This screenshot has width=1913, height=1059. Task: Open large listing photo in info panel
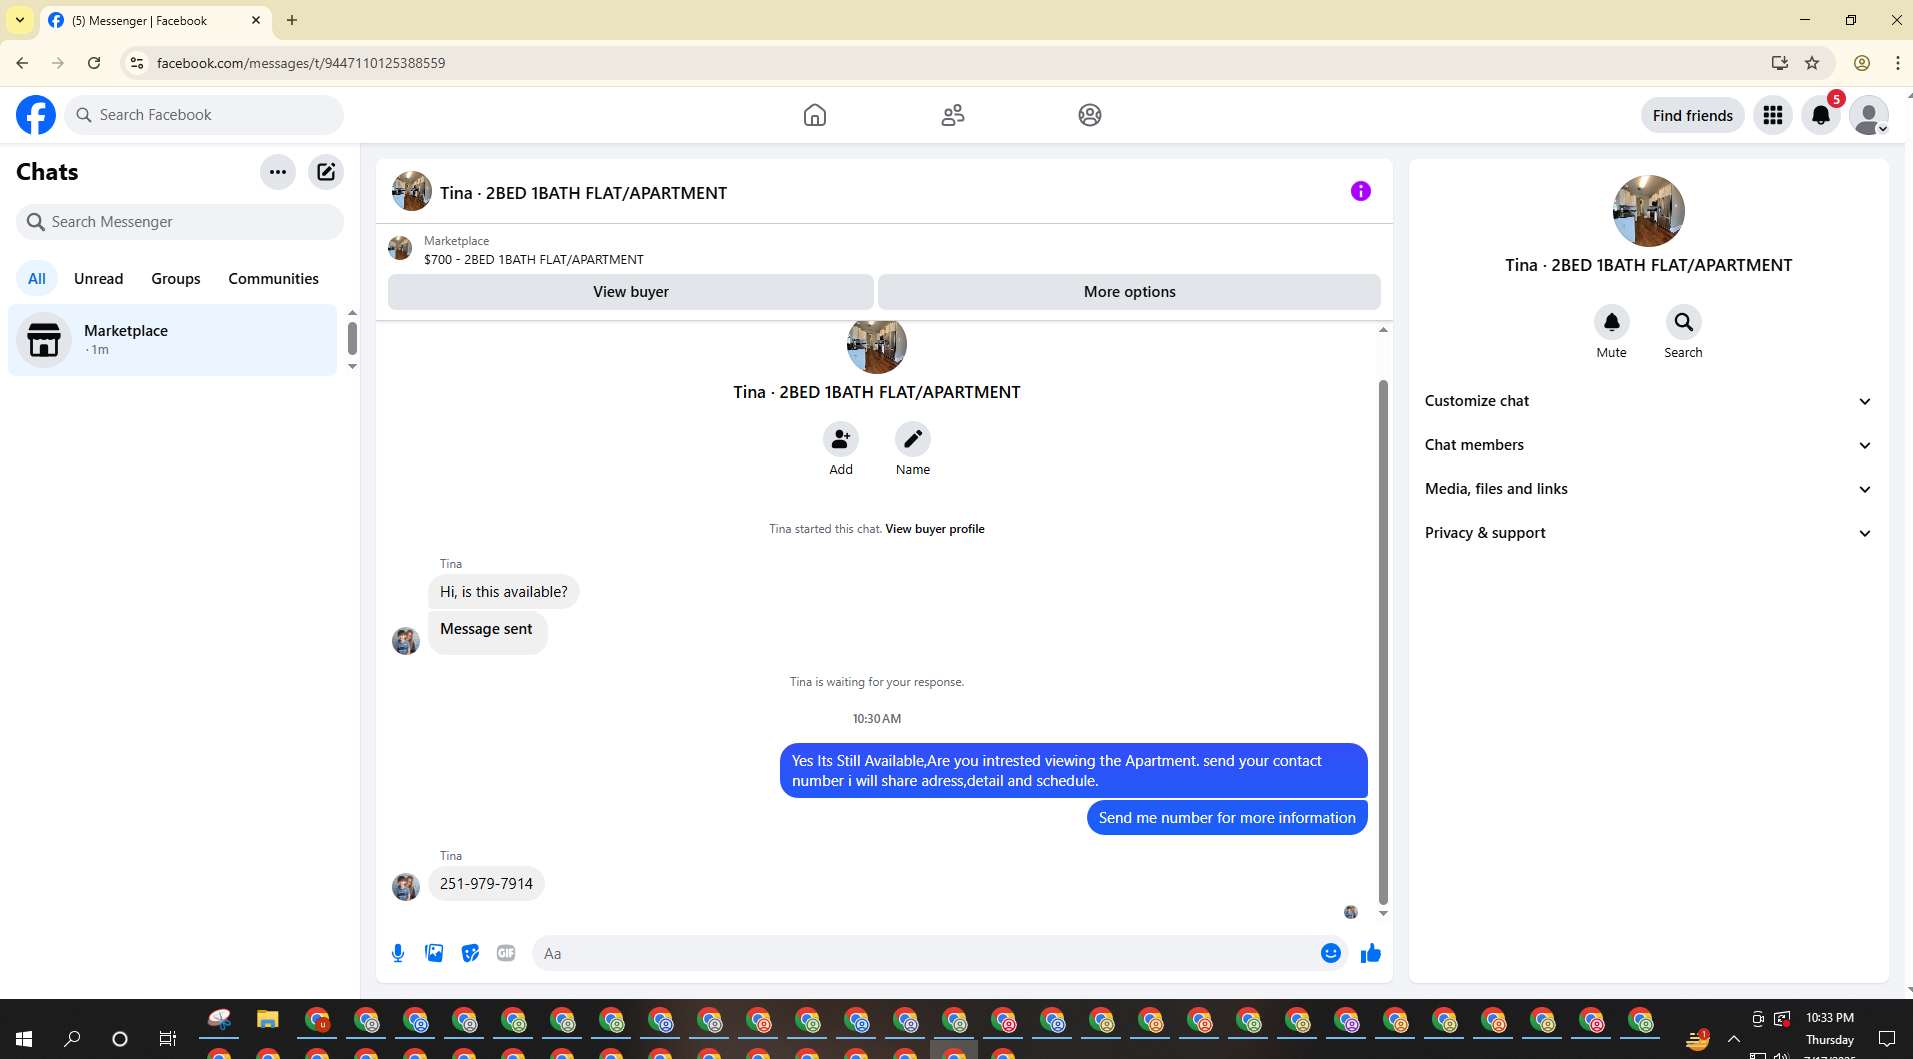tap(1649, 211)
